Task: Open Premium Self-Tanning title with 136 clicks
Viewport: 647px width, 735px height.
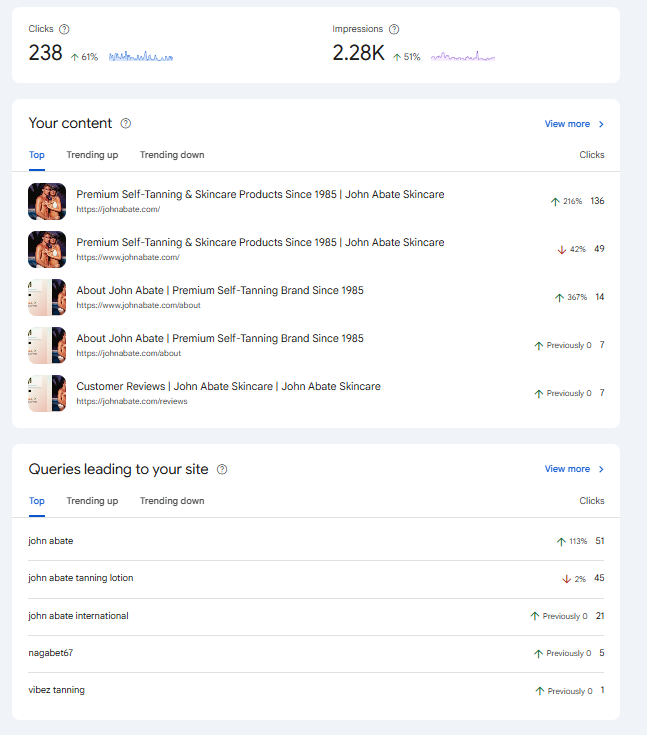Action: 260,194
